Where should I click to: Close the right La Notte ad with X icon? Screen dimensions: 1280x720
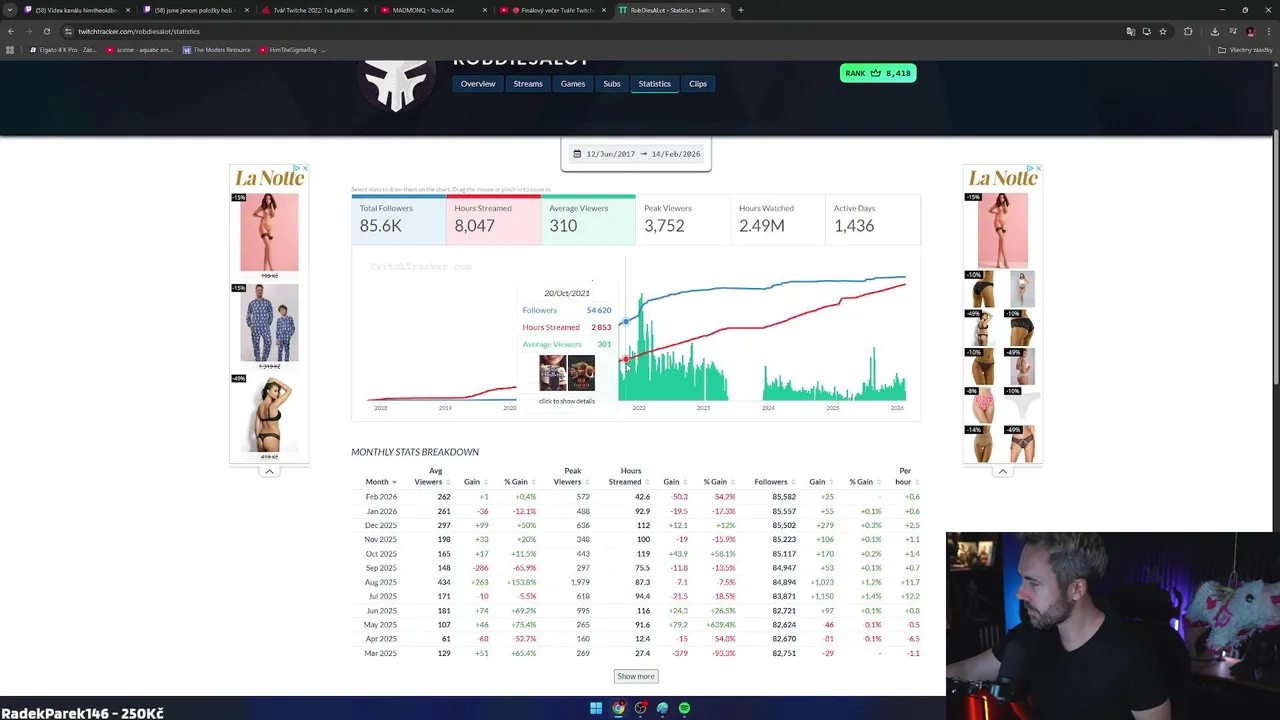pos(1038,168)
